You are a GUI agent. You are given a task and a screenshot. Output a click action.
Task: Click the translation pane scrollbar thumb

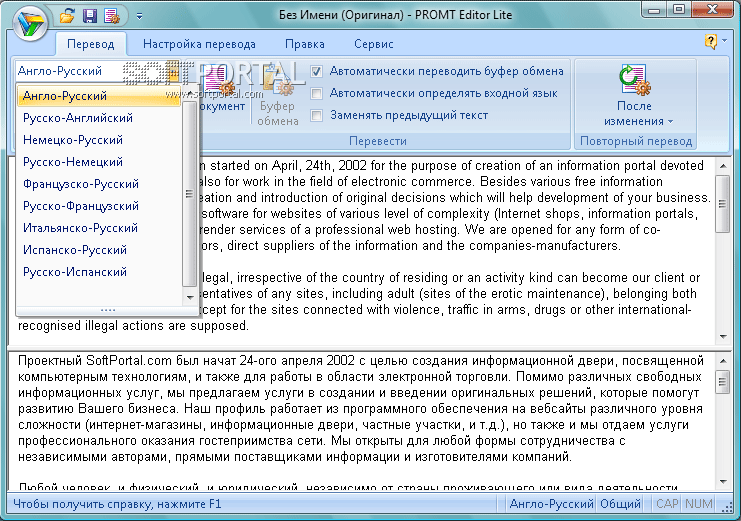pyautogui.click(x=723, y=382)
